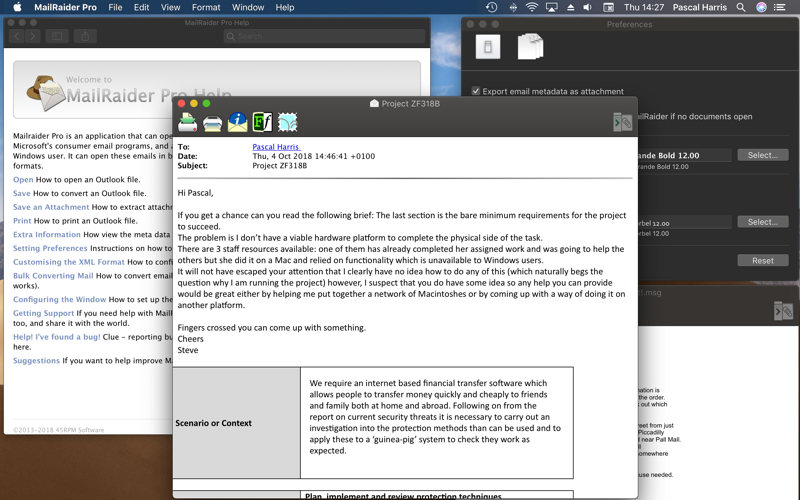Image resolution: width=800 pixels, height=500 pixels.
Task: Open 'Configuring the Window' help link
Action: (60, 299)
